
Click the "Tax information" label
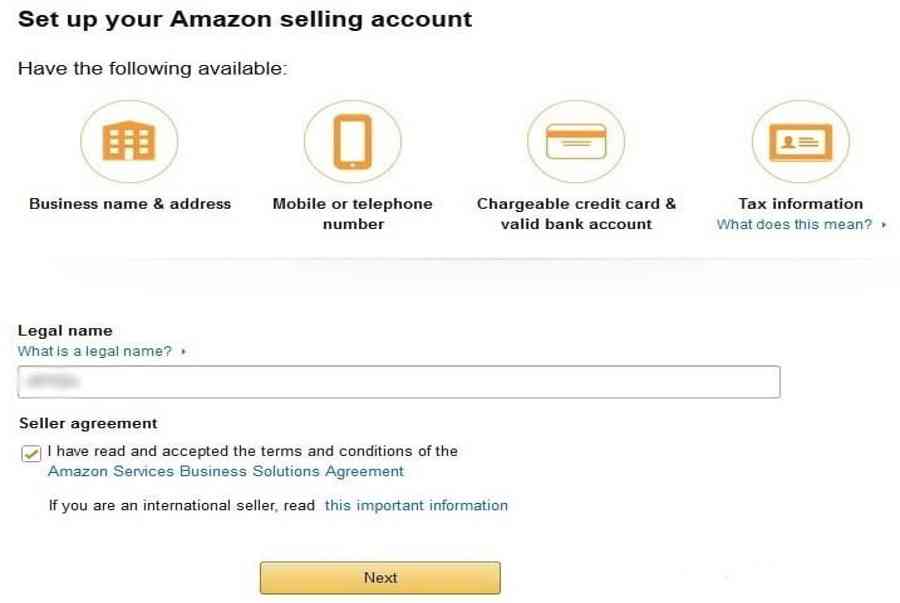(x=800, y=204)
